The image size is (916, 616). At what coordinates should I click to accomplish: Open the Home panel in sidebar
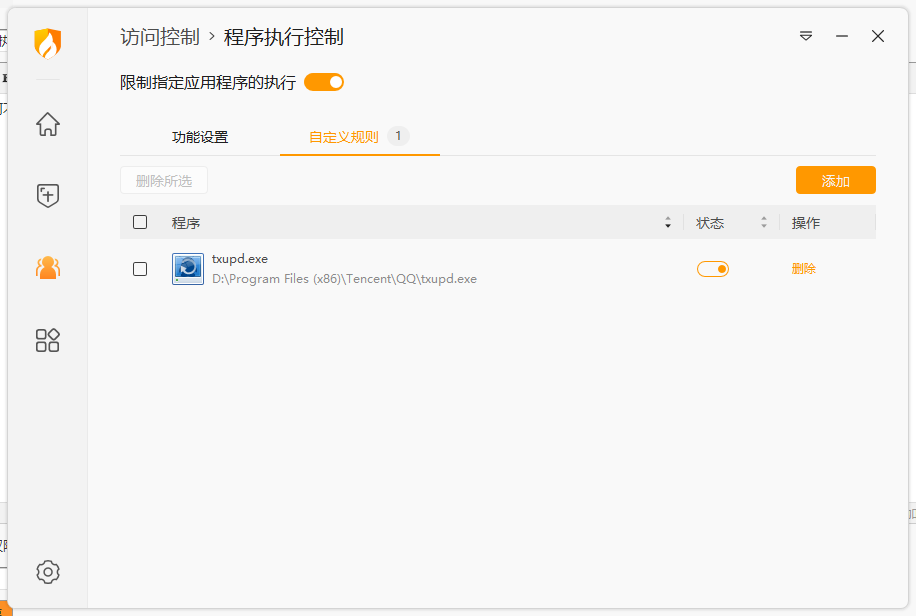(47, 124)
